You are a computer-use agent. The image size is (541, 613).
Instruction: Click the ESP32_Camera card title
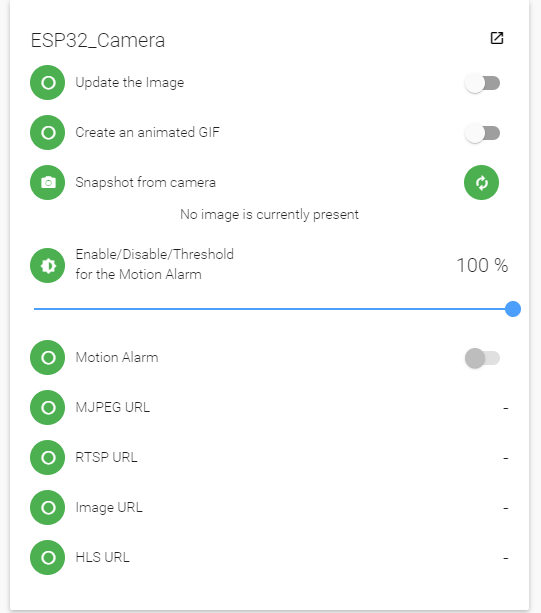tap(98, 40)
